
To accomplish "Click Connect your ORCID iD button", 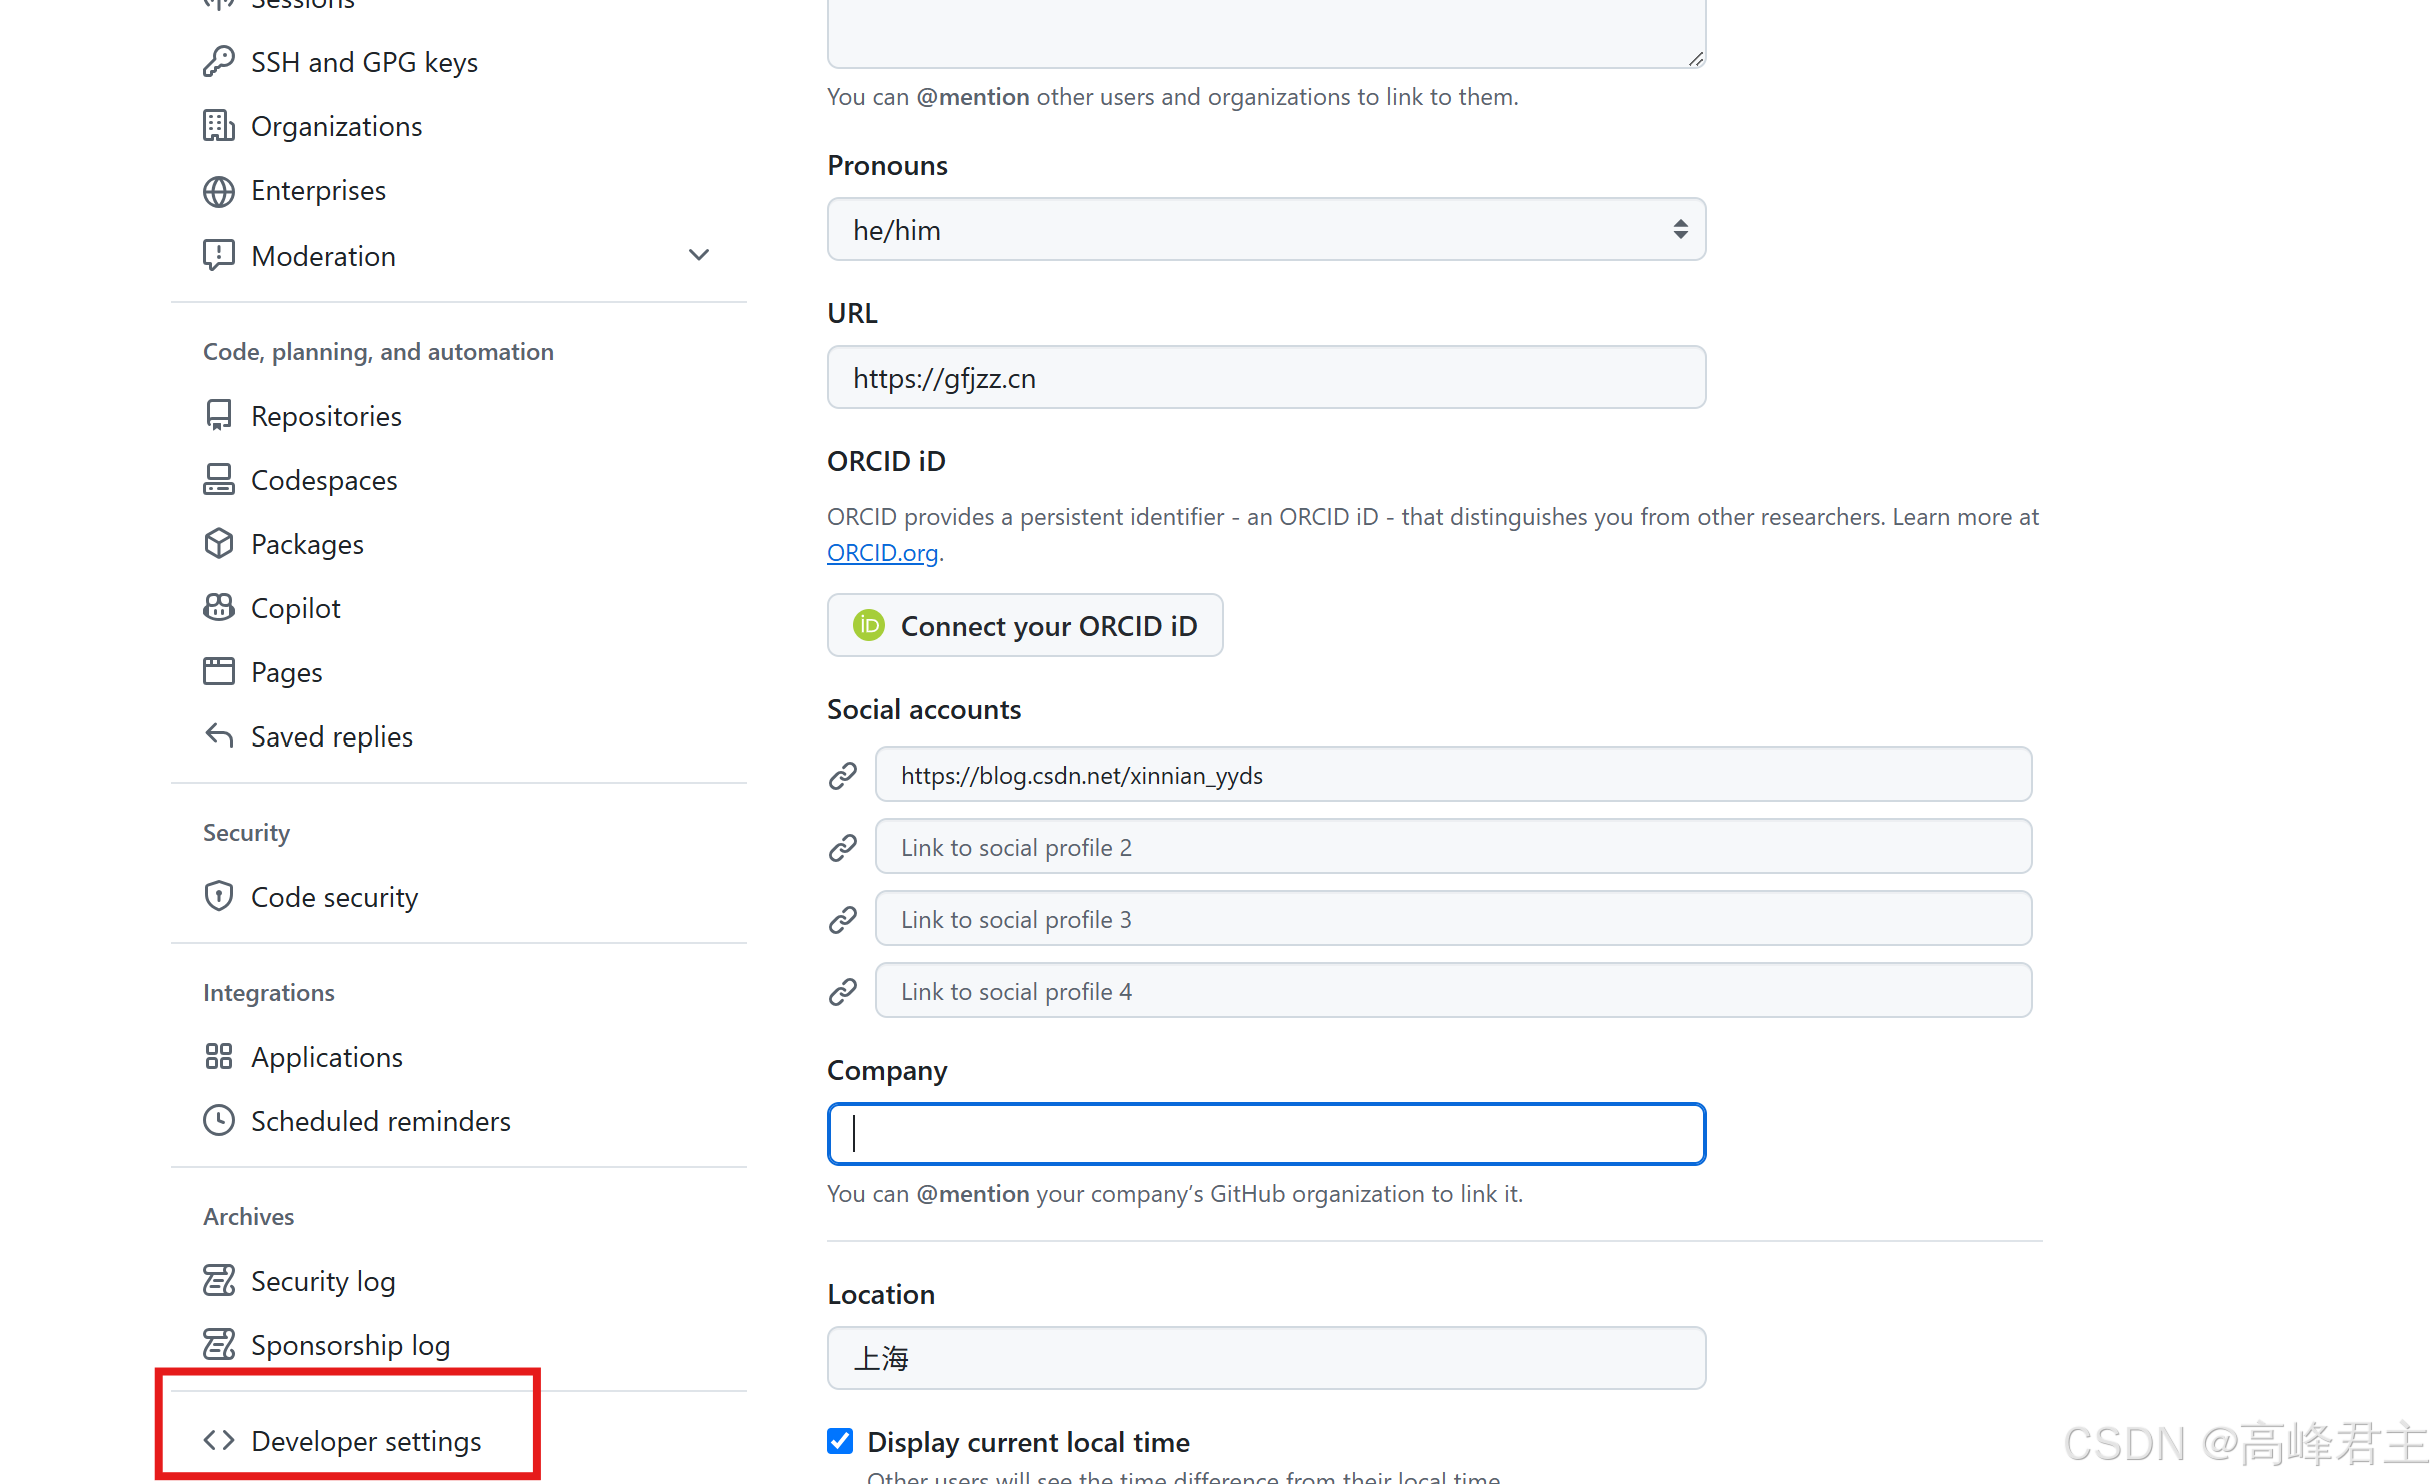I will click(x=1024, y=626).
